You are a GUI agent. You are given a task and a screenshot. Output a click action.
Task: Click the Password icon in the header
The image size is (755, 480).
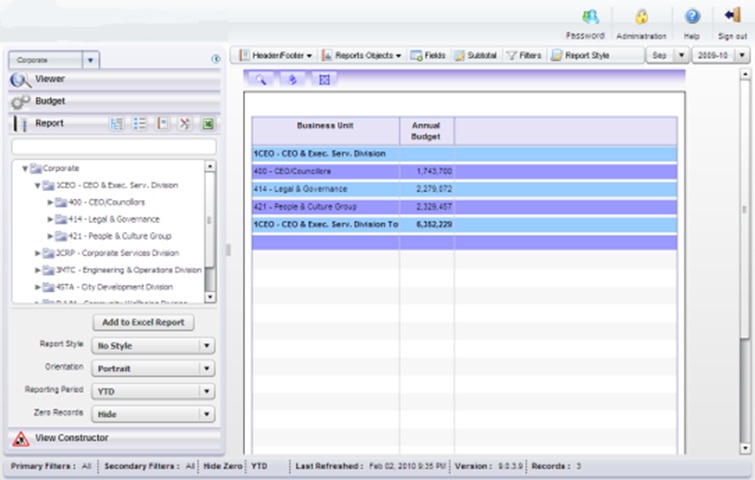coord(590,17)
